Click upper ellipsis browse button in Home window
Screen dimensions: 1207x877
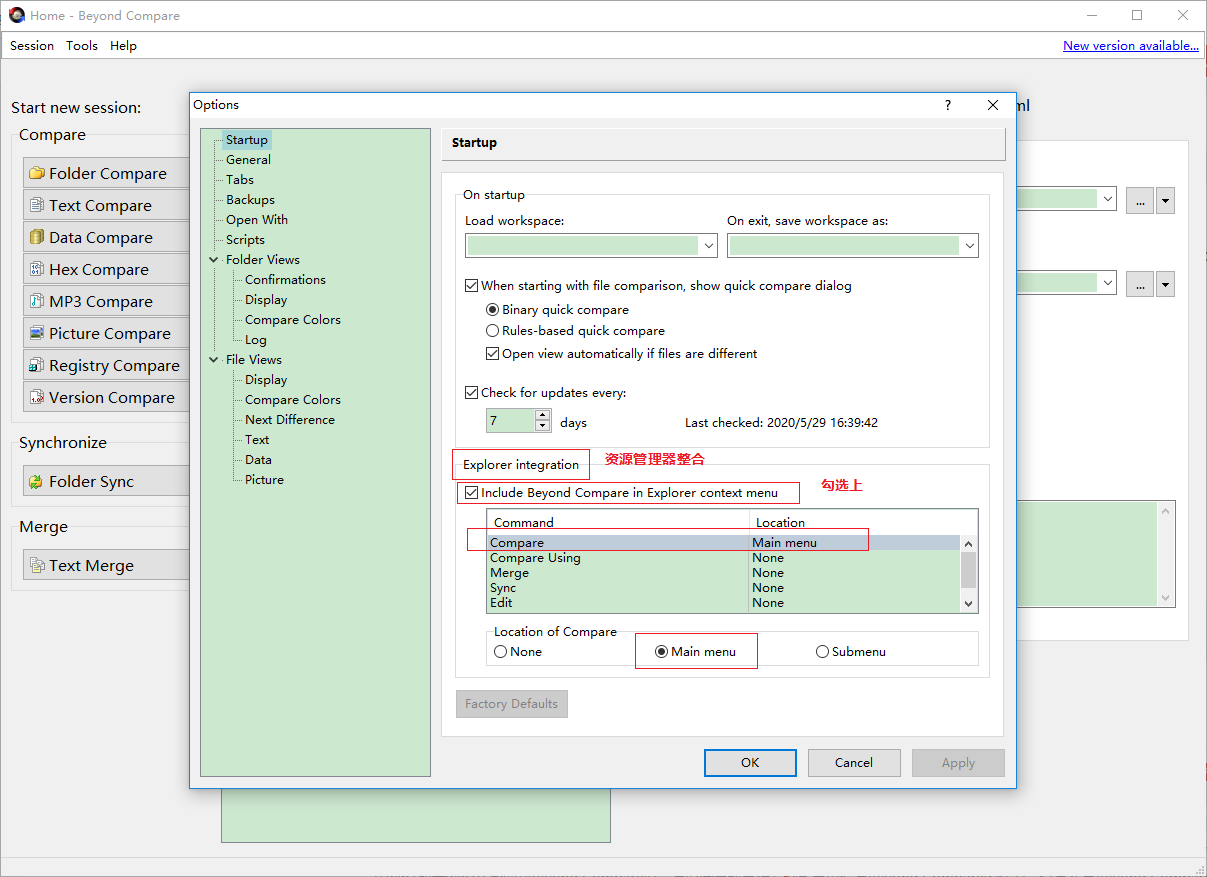1139,200
